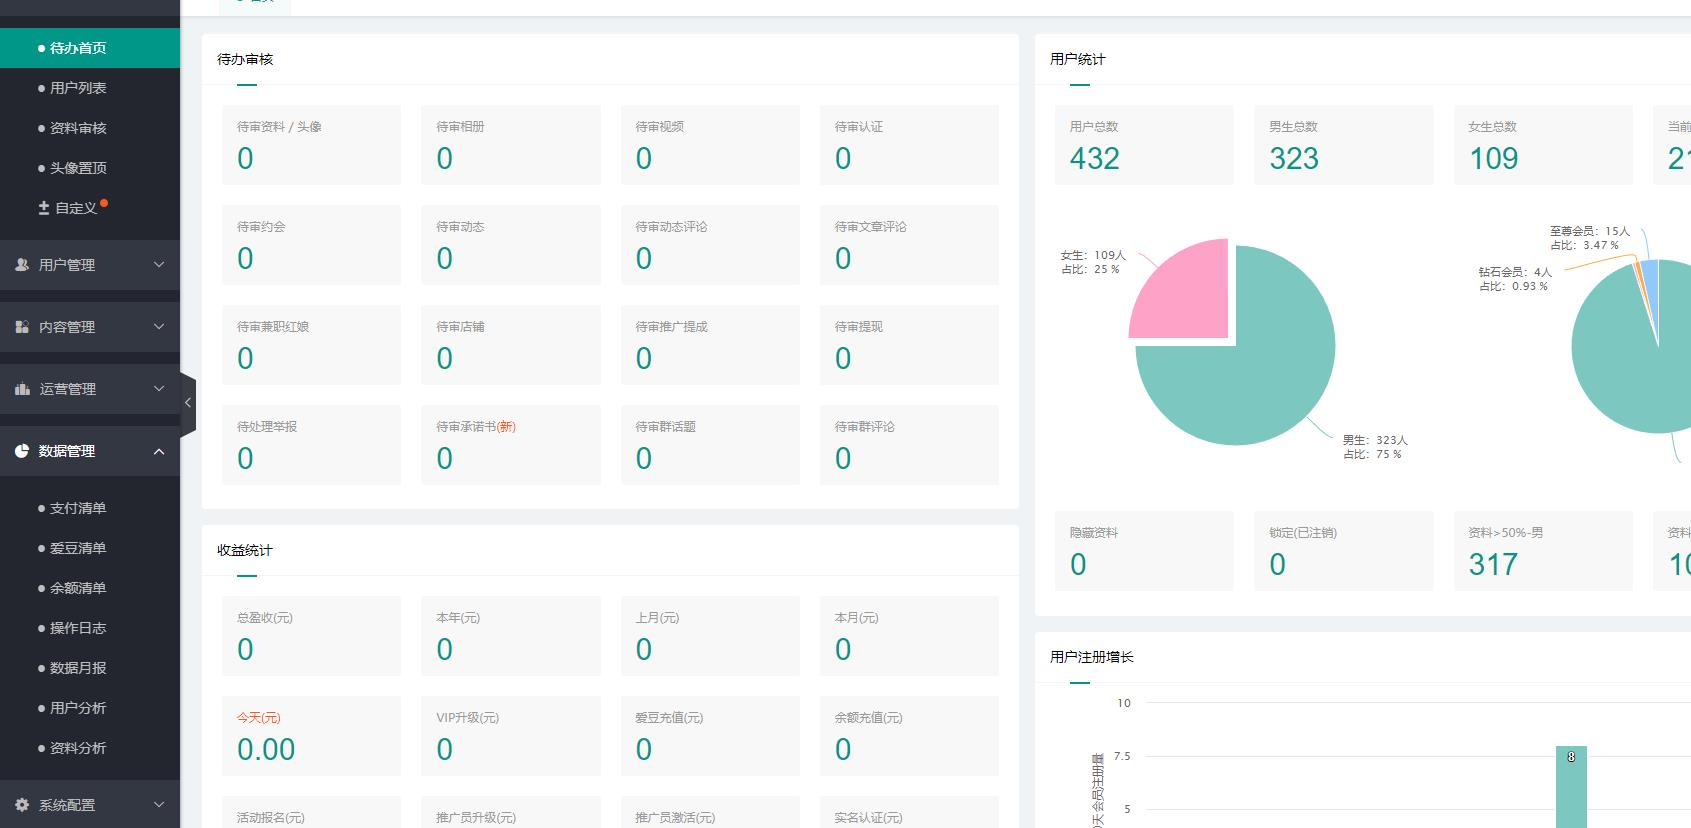Expand the 用户管理 menu chevron
The height and width of the screenshot is (828, 1691).
159,265
